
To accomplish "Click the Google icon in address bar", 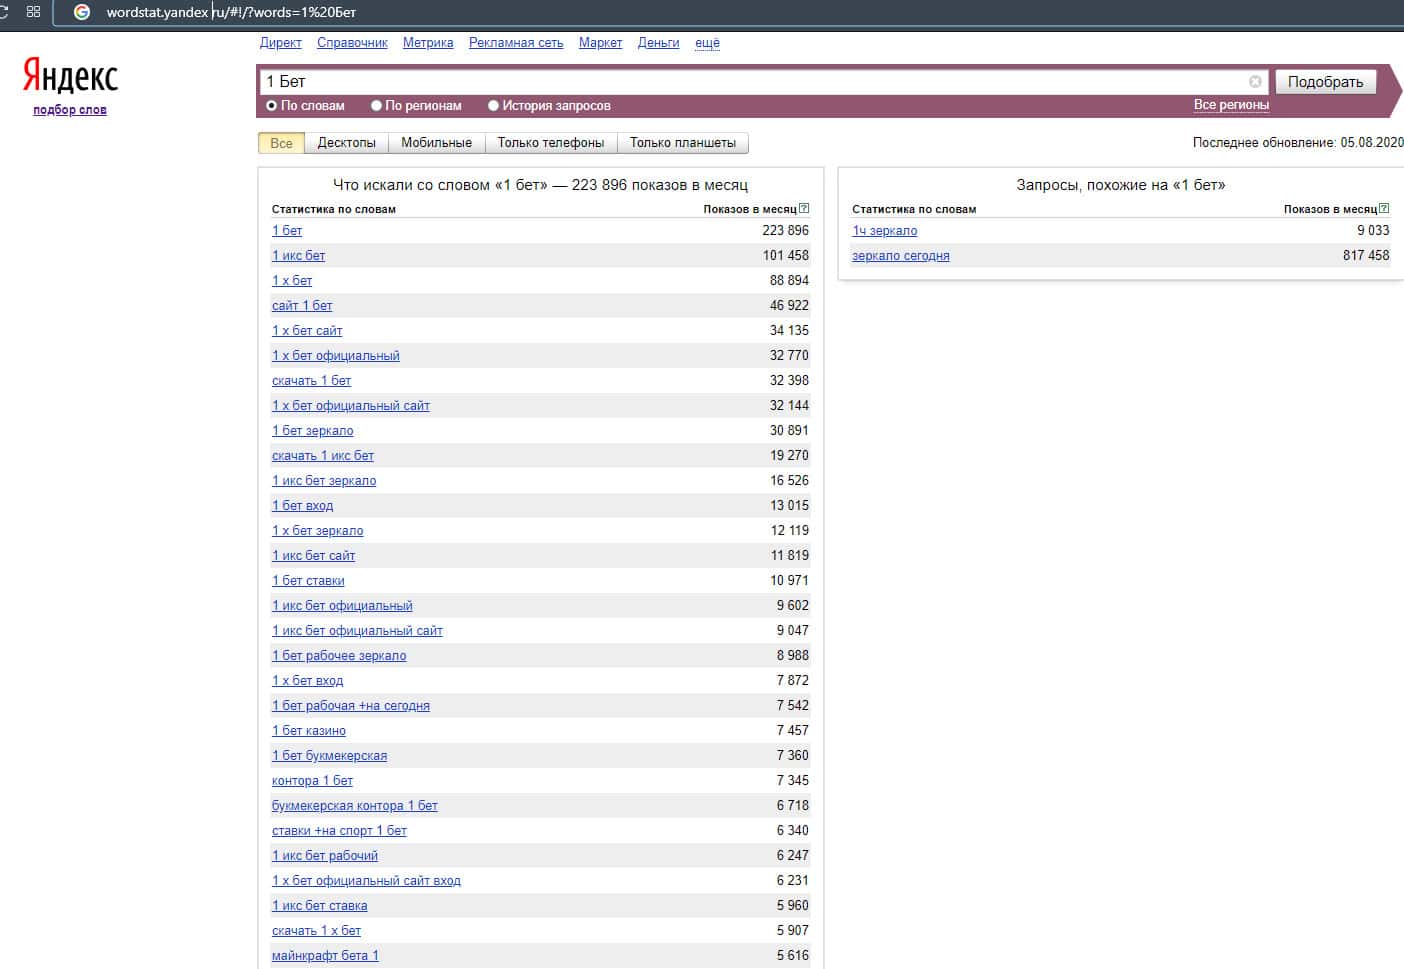I will click(x=82, y=12).
